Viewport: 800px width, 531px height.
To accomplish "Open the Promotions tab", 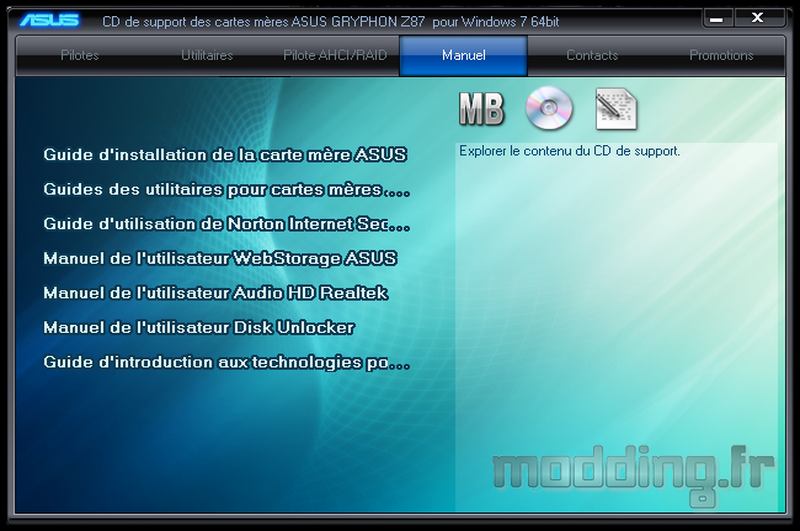I will [721, 55].
